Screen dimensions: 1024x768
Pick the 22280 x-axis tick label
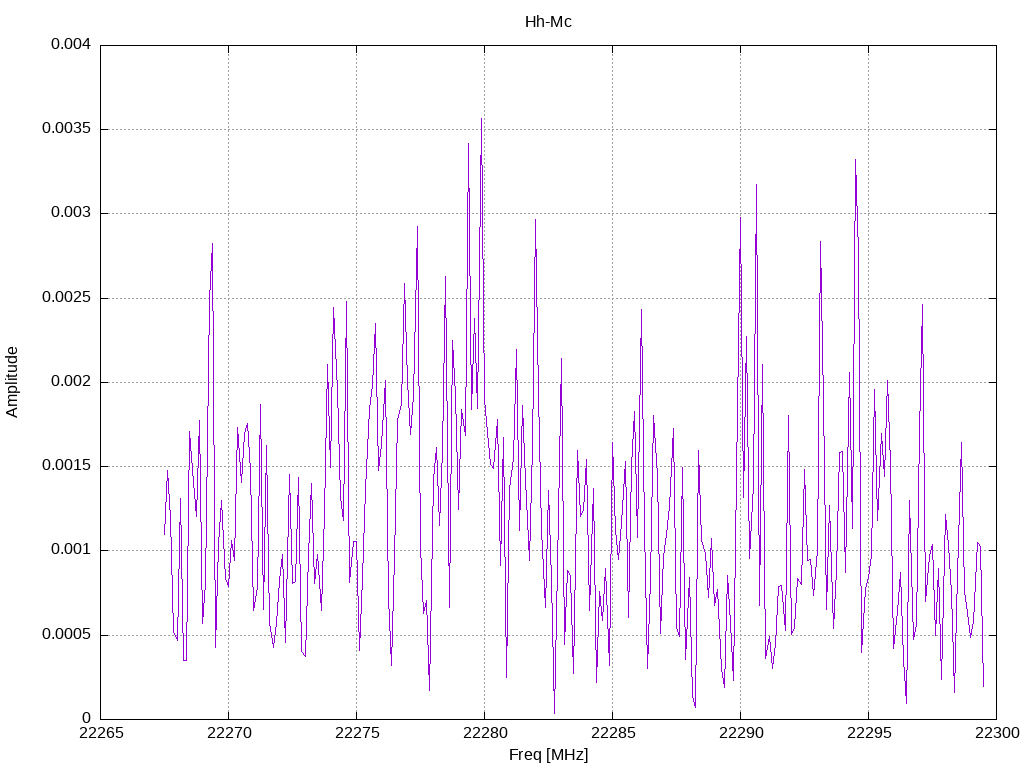point(484,734)
